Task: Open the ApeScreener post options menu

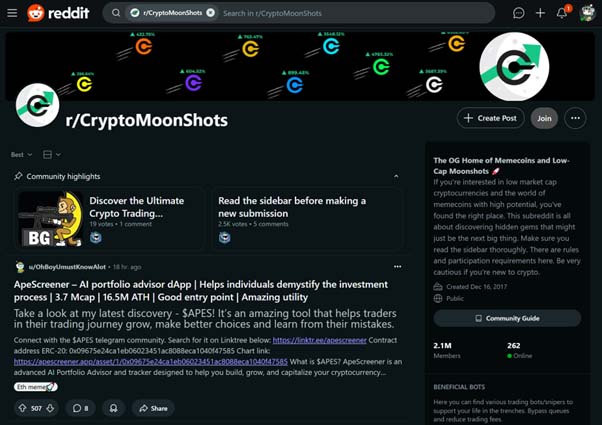Action: coord(397,266)
